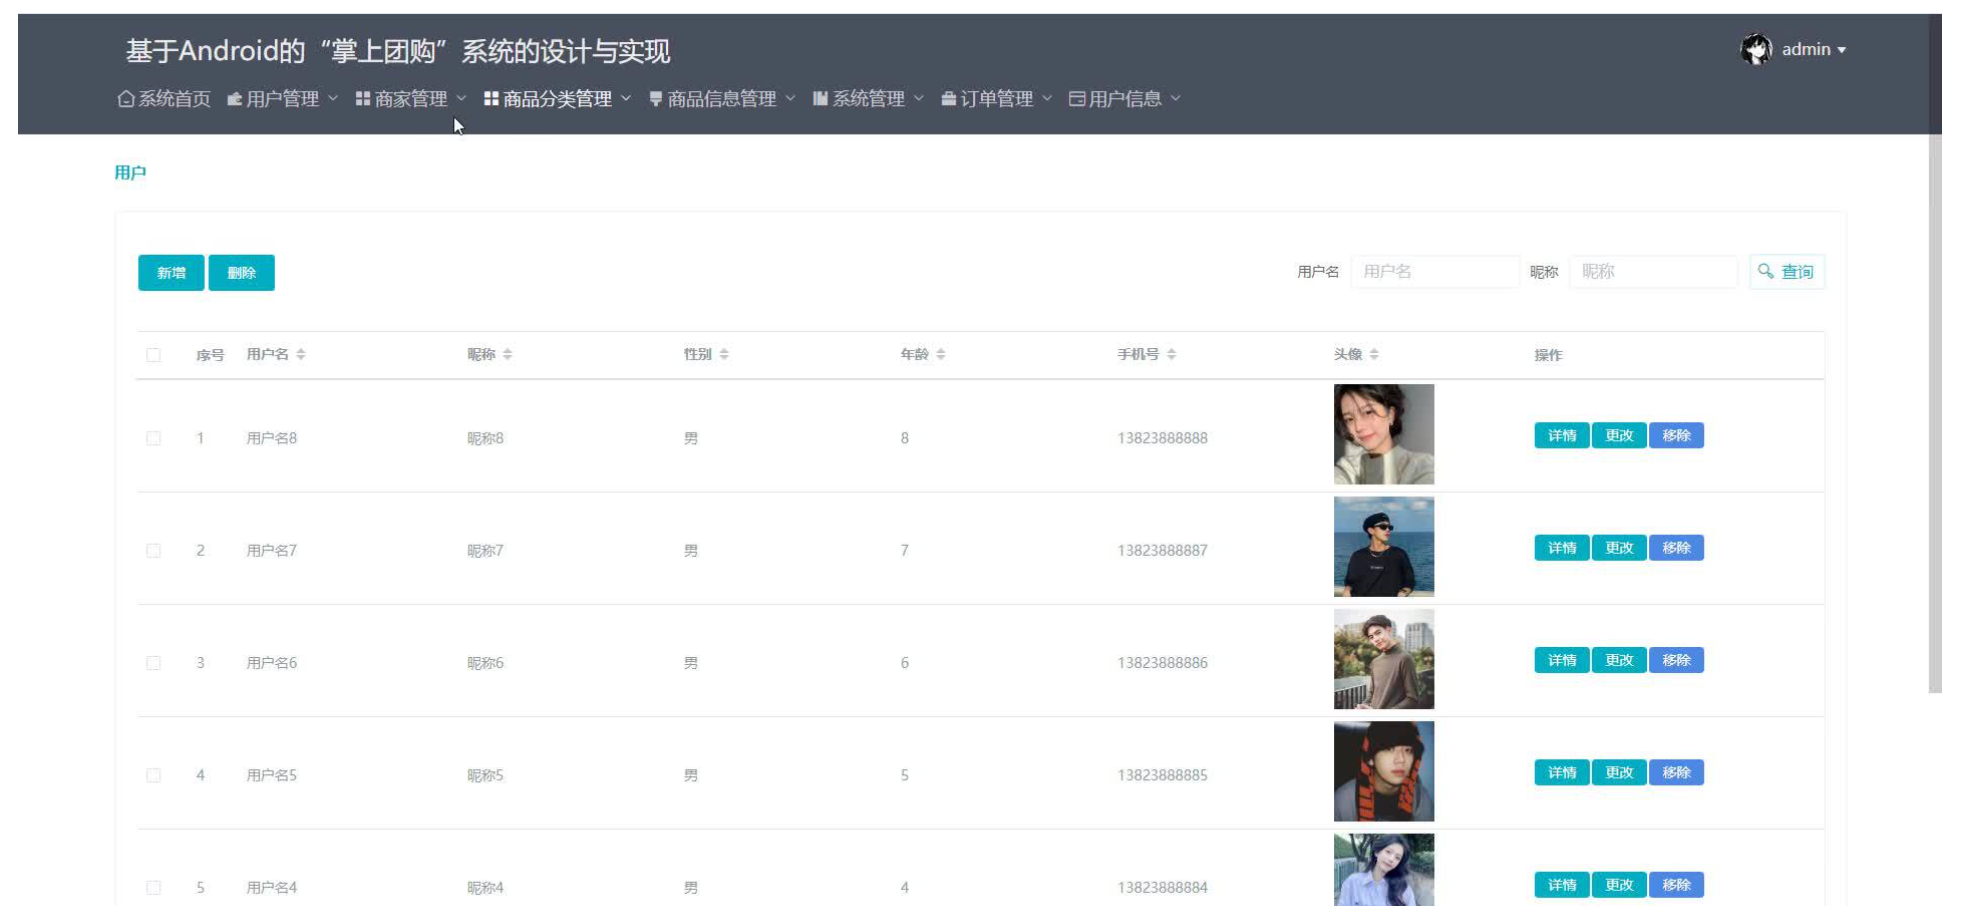Click the icon beside 系统管理
Image resolution: width=1968 pixels, height=906 pixels.
point(820,99)
